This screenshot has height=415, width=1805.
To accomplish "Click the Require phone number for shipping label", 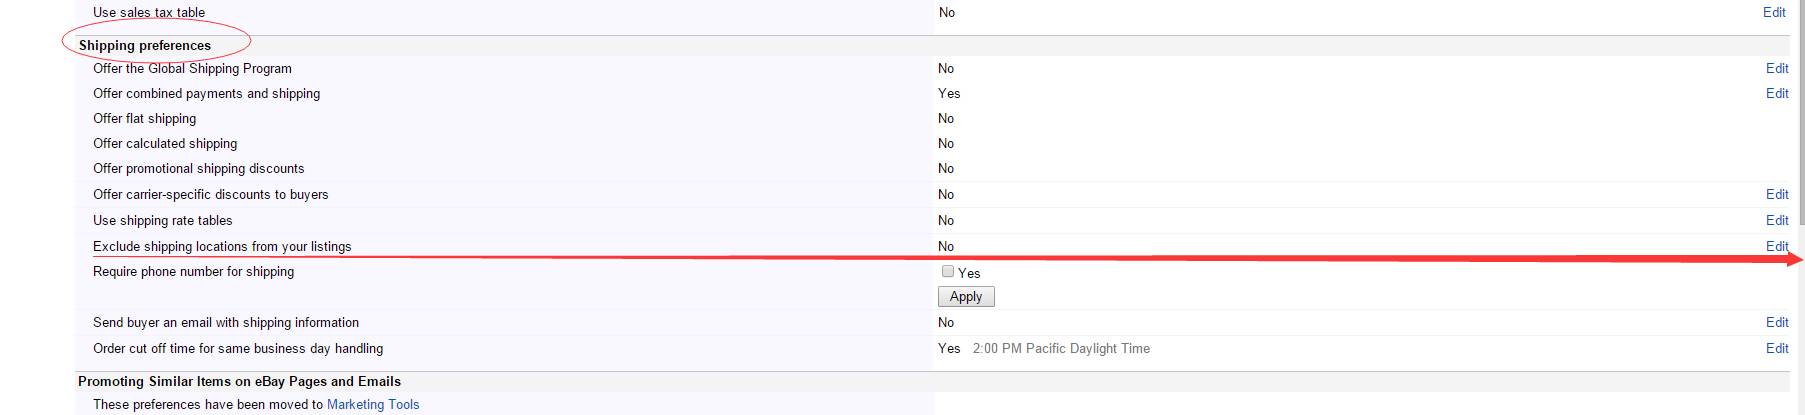I will coord(194,271).
